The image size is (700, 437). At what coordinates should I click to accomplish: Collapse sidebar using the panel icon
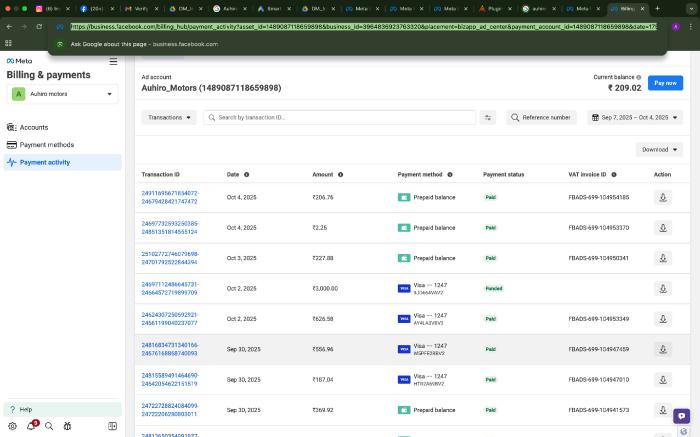113,426
